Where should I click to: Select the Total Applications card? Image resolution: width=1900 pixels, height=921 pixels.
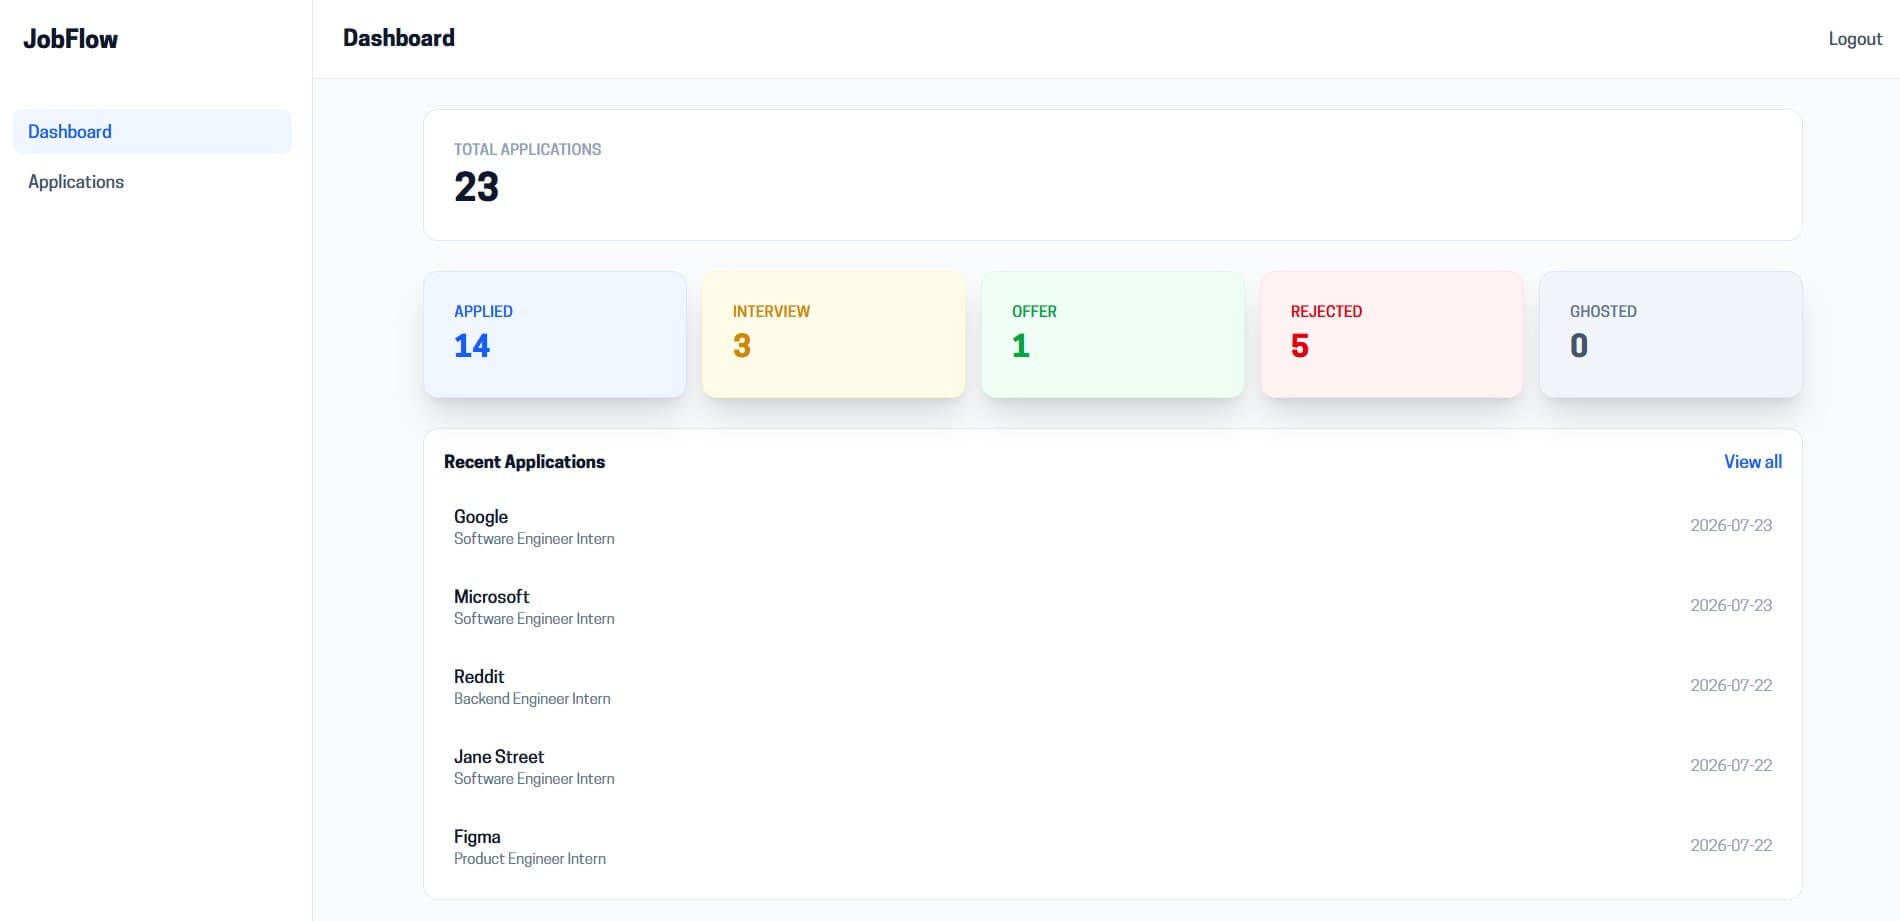pos(1112,175)
